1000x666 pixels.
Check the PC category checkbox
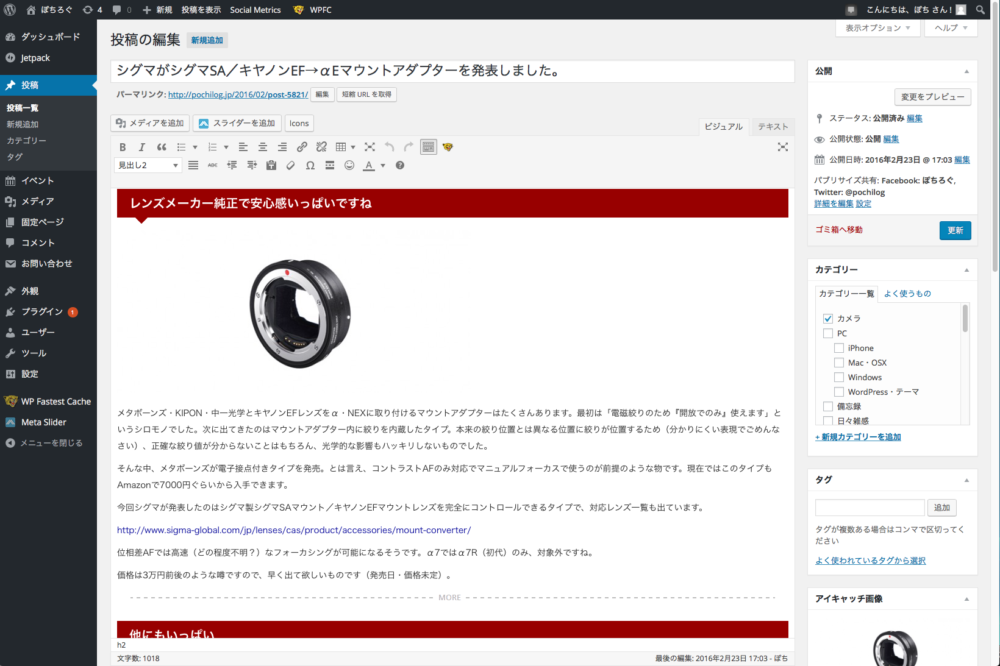pos(827,333)
